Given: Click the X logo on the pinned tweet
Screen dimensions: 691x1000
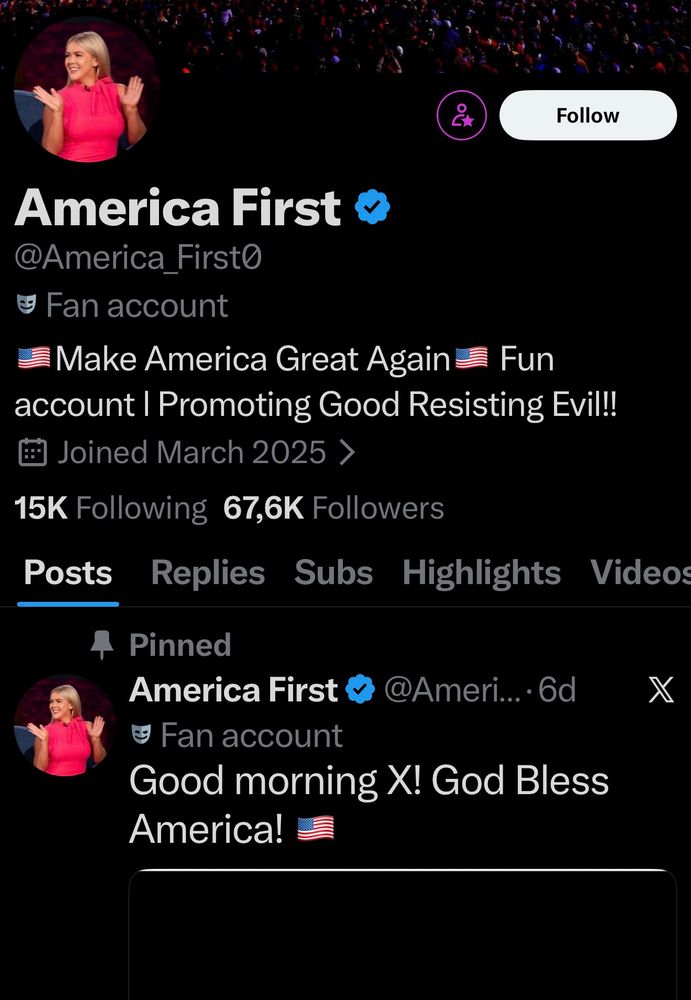Looking at the screenshot, I should 661,690.
